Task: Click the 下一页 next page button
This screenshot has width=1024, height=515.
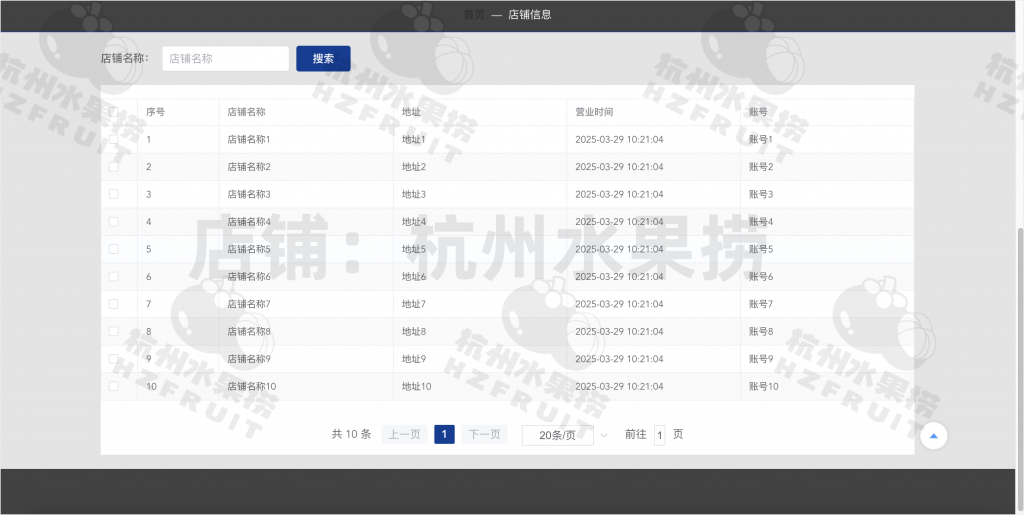Action: (x=484, y=434)
